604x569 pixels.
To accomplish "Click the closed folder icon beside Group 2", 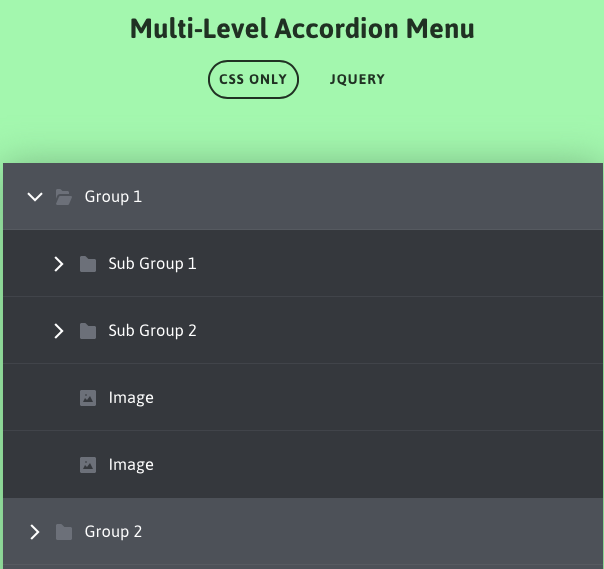I will [x=64, y=532].
